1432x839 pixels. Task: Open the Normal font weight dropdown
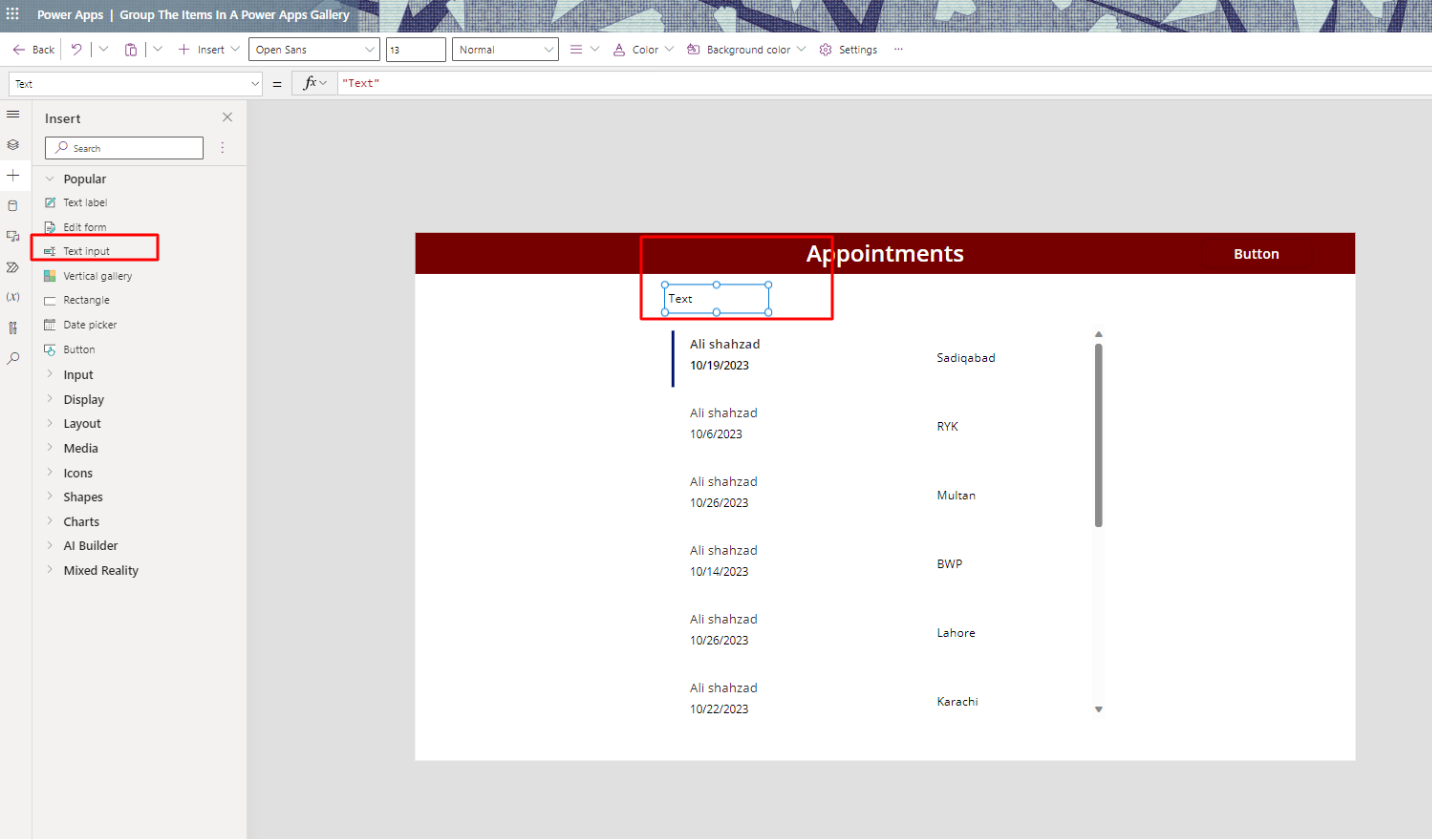coord(505,49)
